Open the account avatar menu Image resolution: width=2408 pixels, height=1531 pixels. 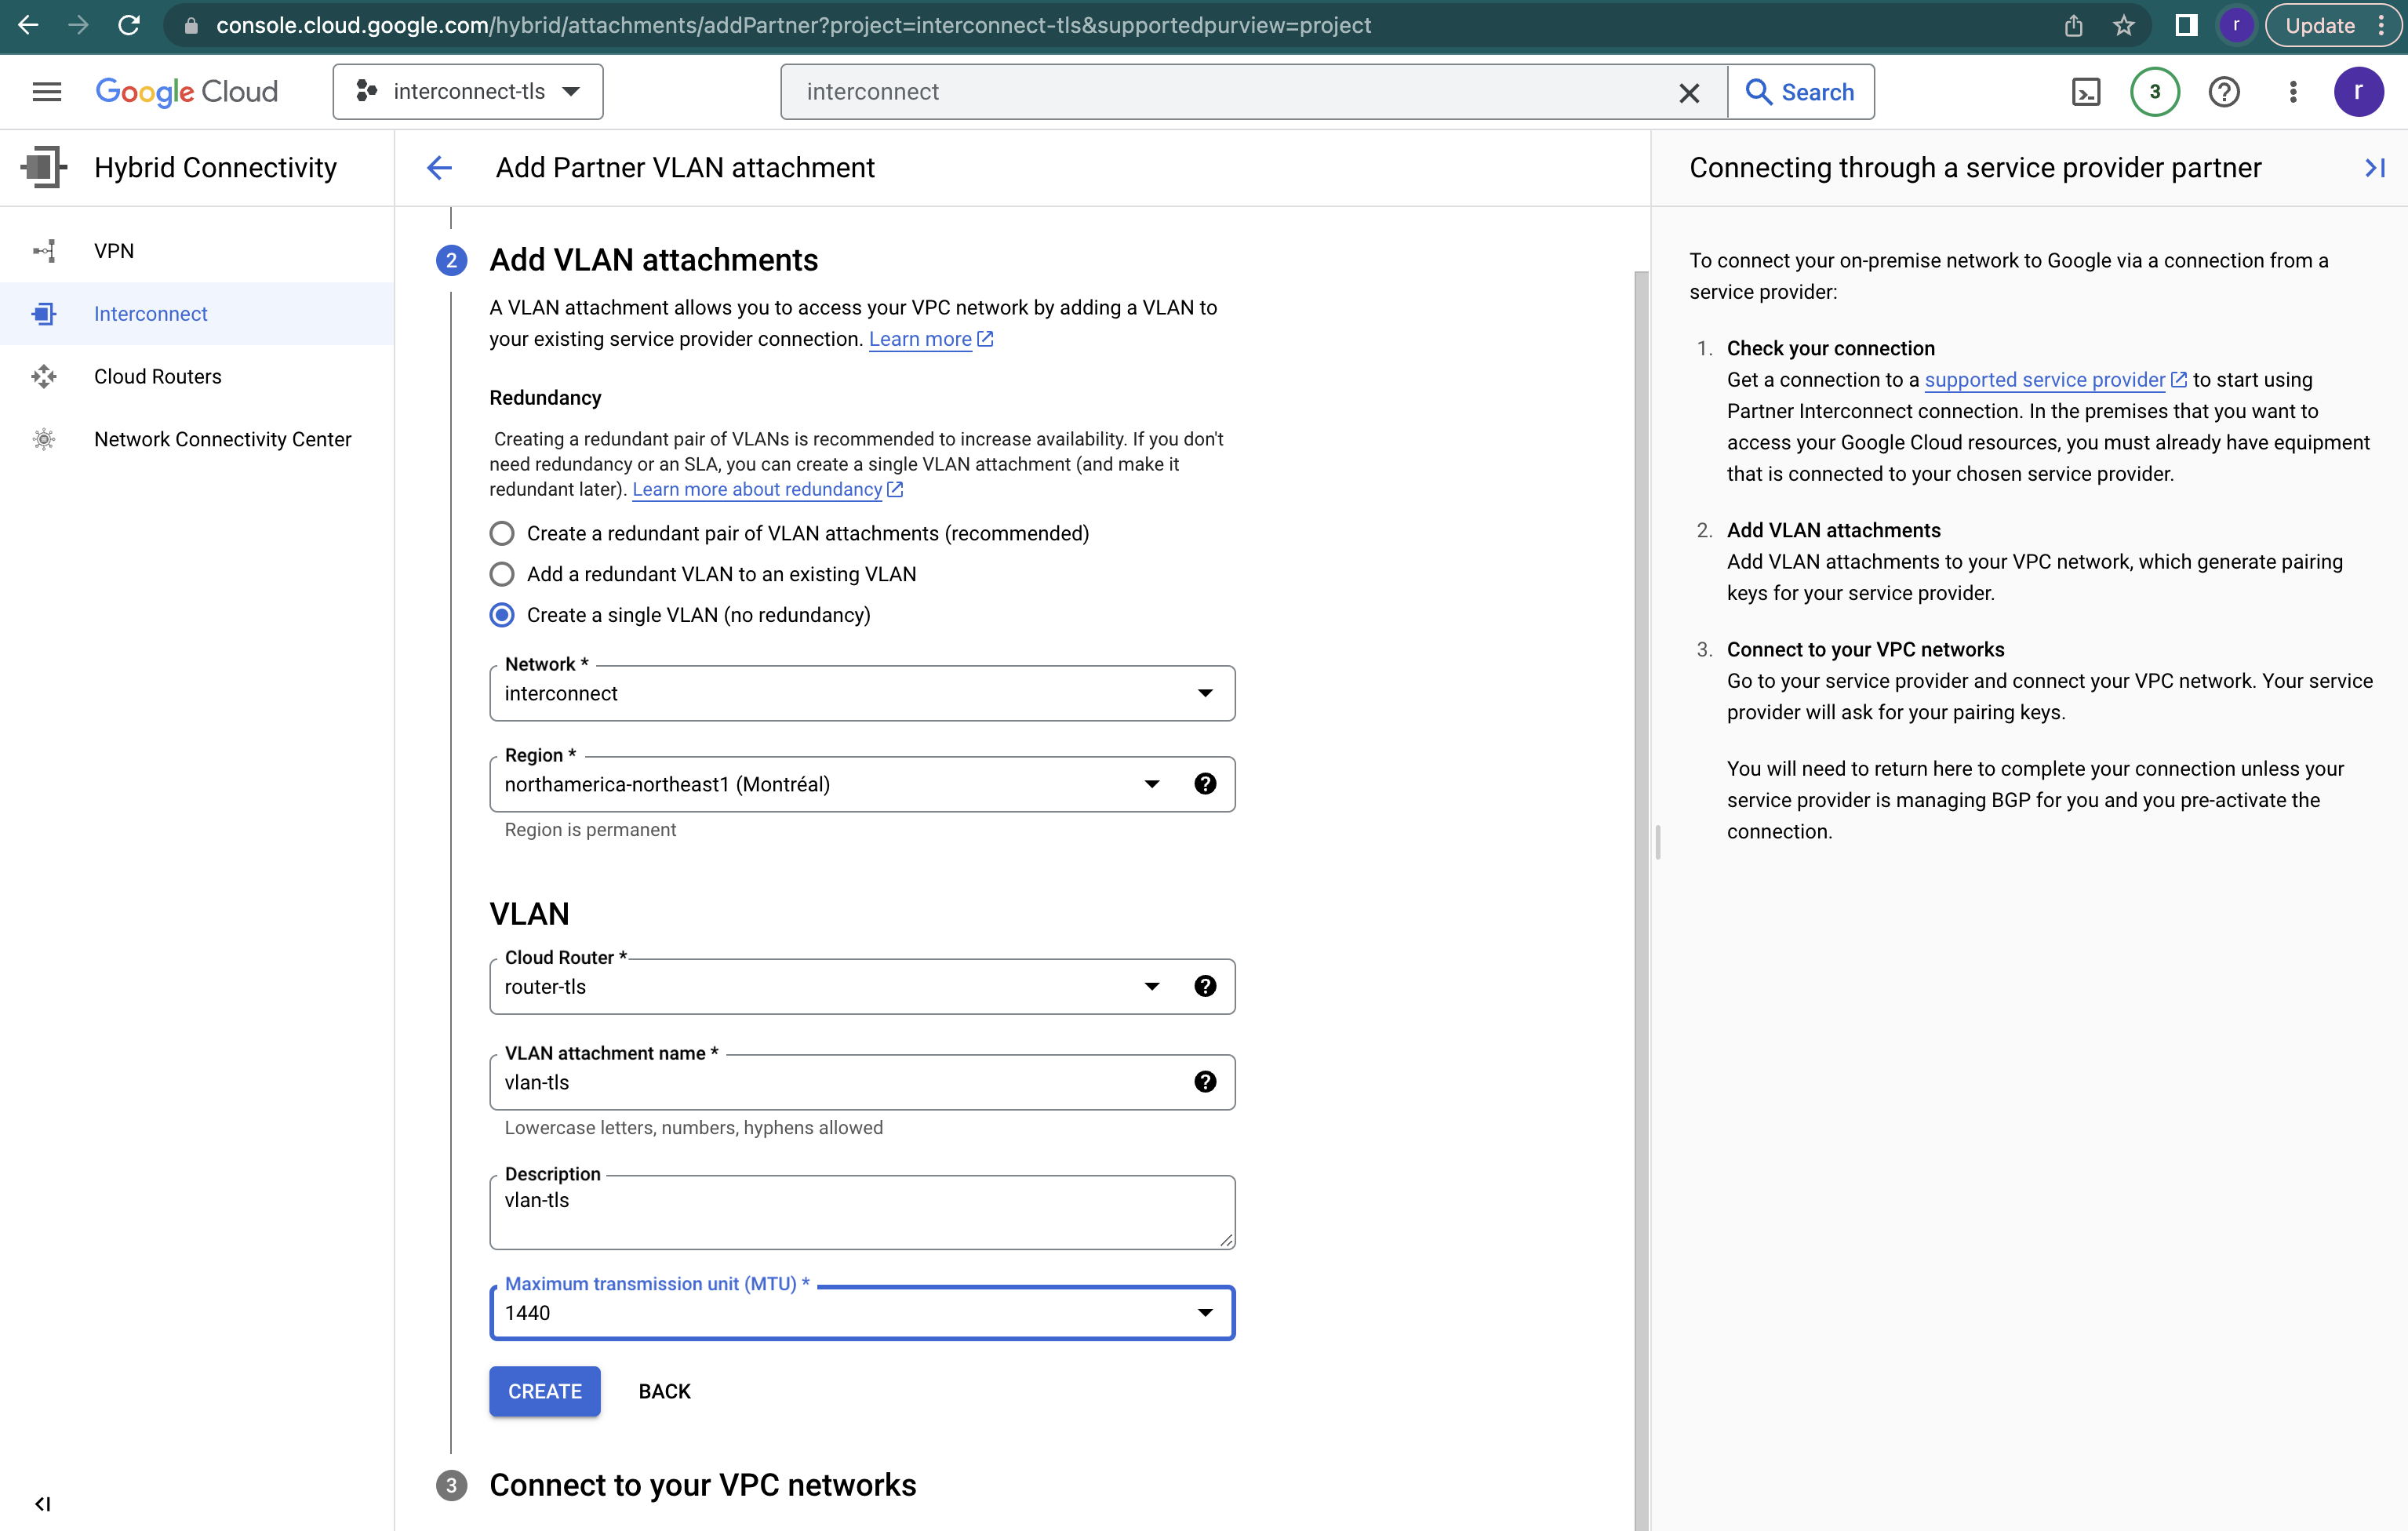click(x=2360, y=91)
